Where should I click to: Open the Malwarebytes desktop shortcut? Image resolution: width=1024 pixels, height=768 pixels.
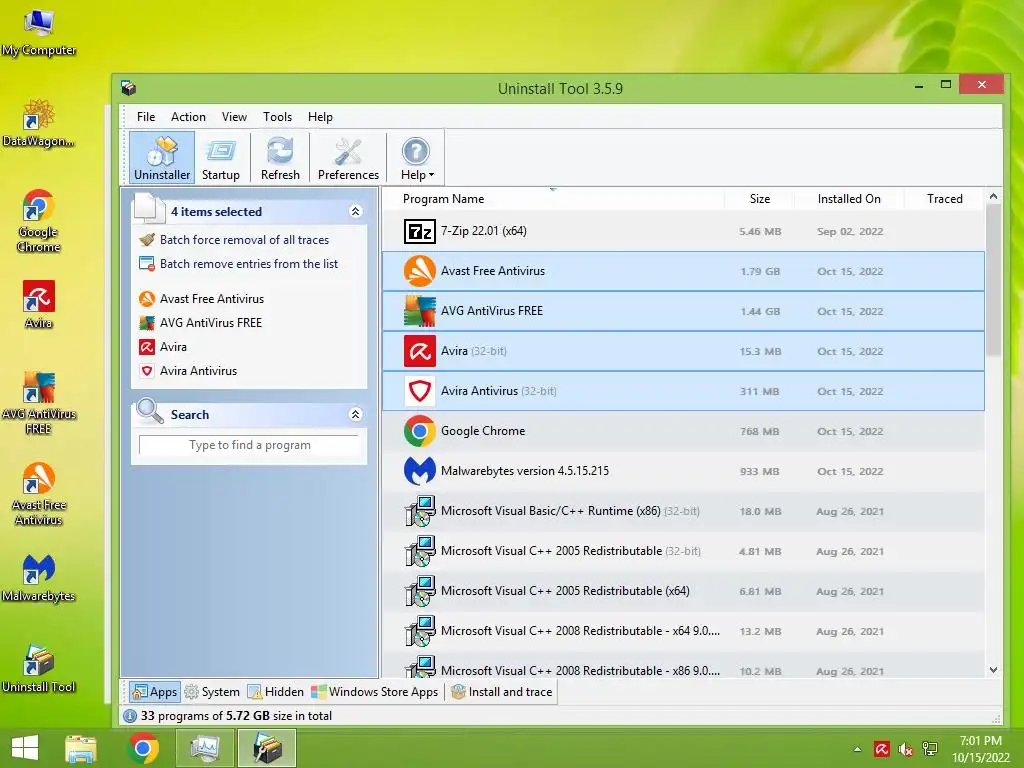[39, 577]
